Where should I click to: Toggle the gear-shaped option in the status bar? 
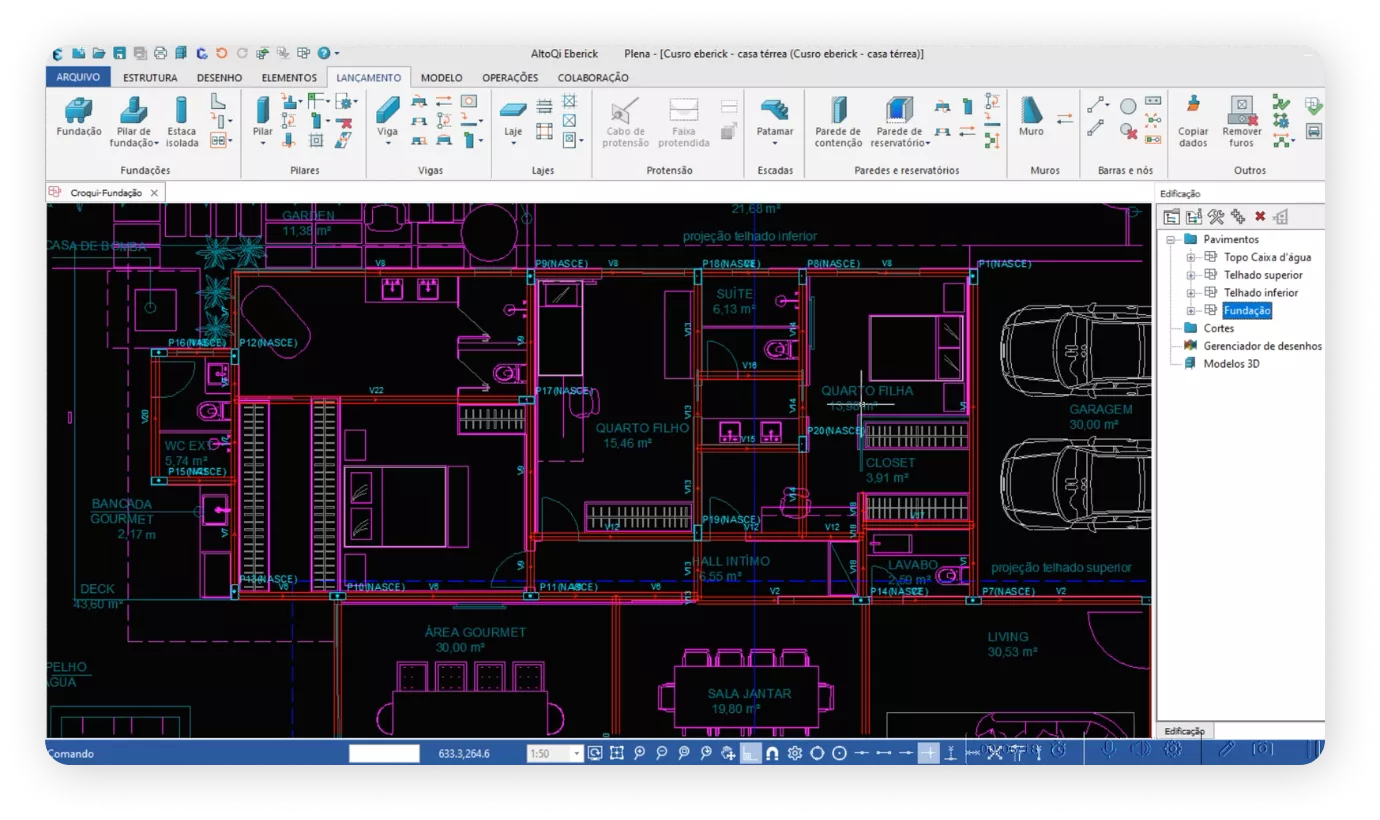coord(795,753)
